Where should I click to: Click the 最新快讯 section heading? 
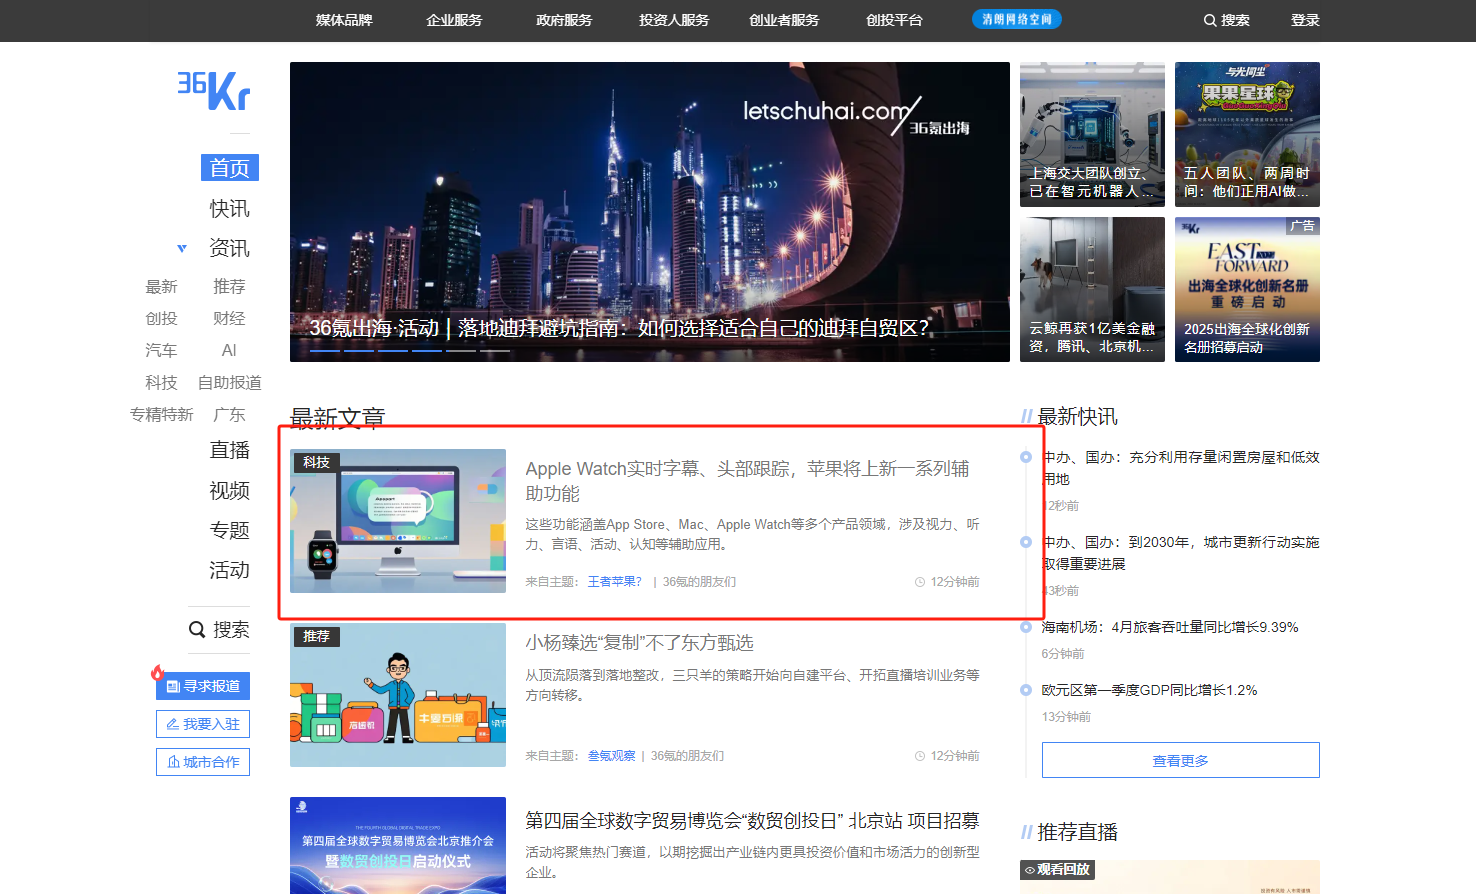click(1078, 417)
